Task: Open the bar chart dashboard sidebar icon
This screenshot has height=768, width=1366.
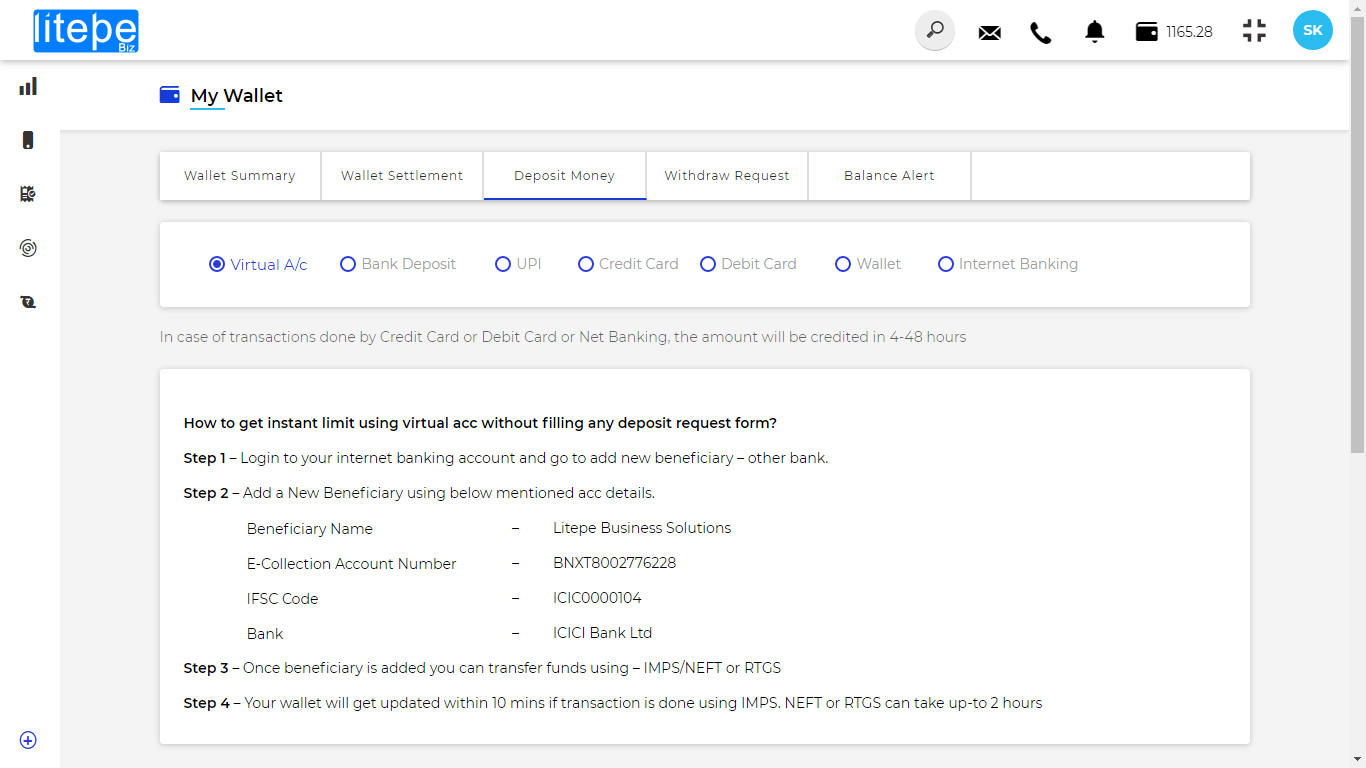Action: [x=28, y=87]
